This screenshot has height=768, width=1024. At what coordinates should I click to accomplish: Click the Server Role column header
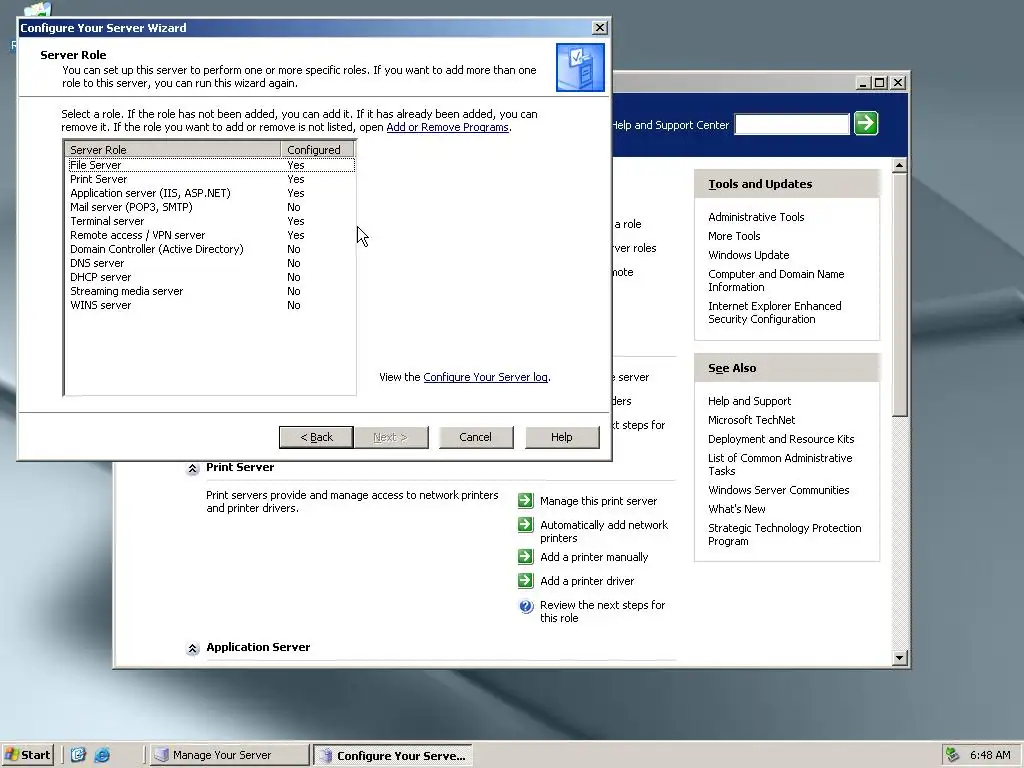[x=173, y=150]
